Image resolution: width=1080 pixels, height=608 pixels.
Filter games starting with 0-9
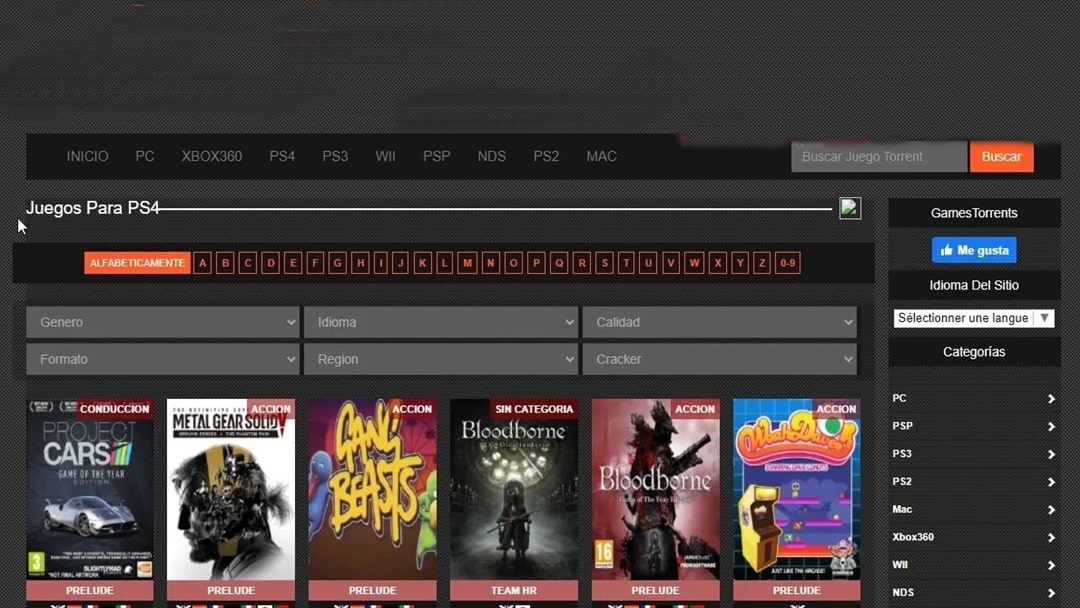[x=787, y=263]
